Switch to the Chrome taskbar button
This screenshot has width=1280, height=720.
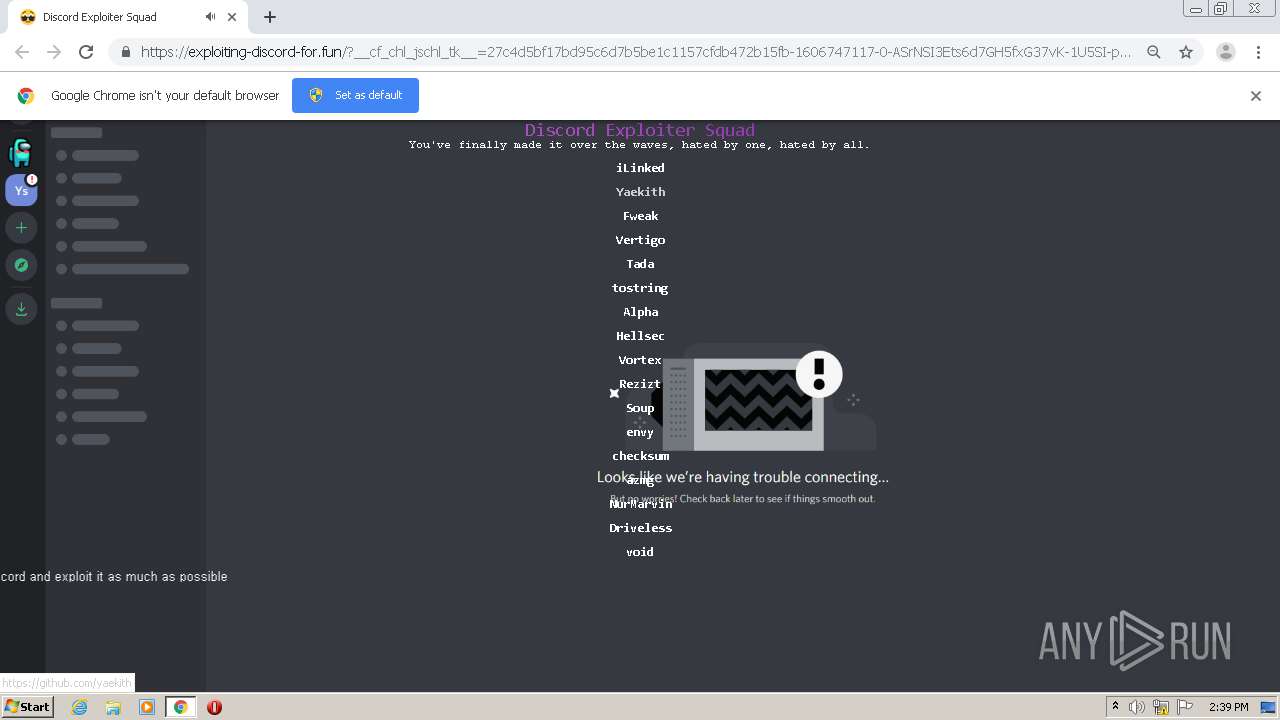[180, 707]
